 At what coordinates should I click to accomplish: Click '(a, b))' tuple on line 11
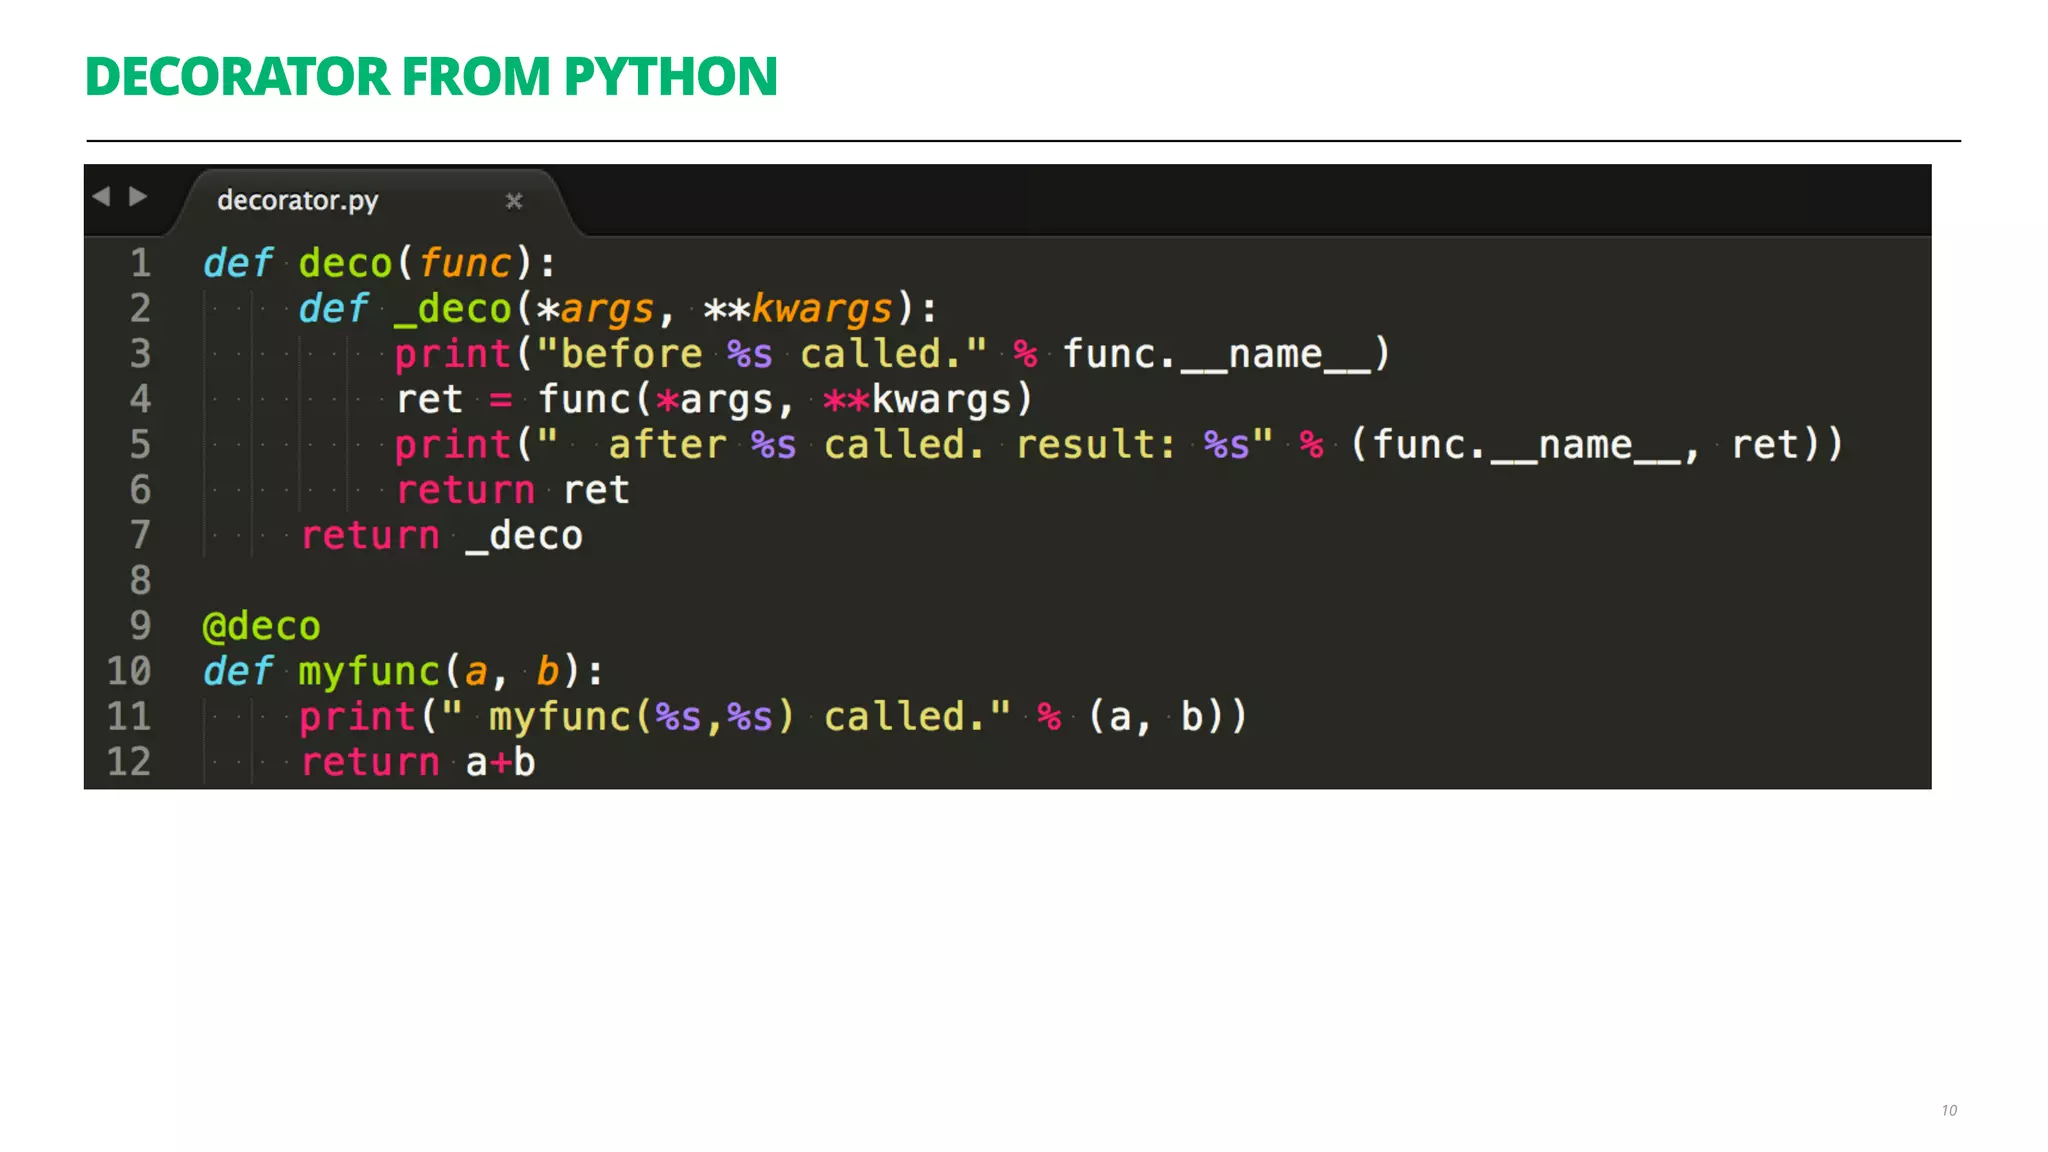pos(1168,717)
